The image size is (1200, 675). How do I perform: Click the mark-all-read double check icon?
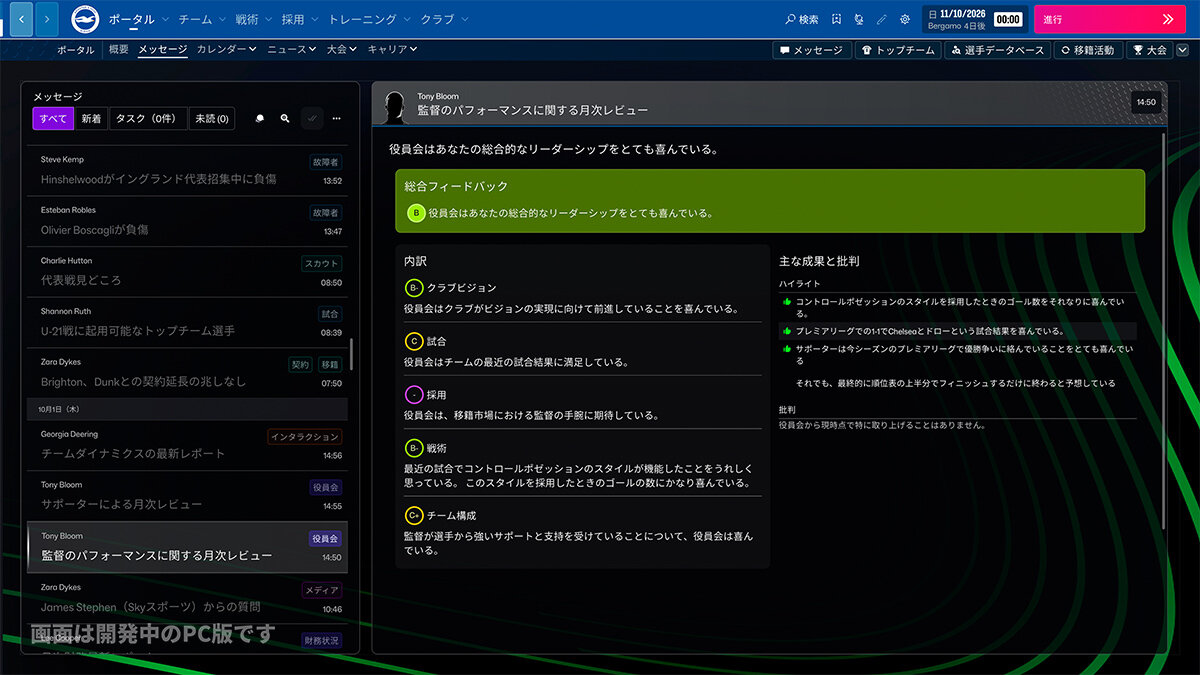311,118
